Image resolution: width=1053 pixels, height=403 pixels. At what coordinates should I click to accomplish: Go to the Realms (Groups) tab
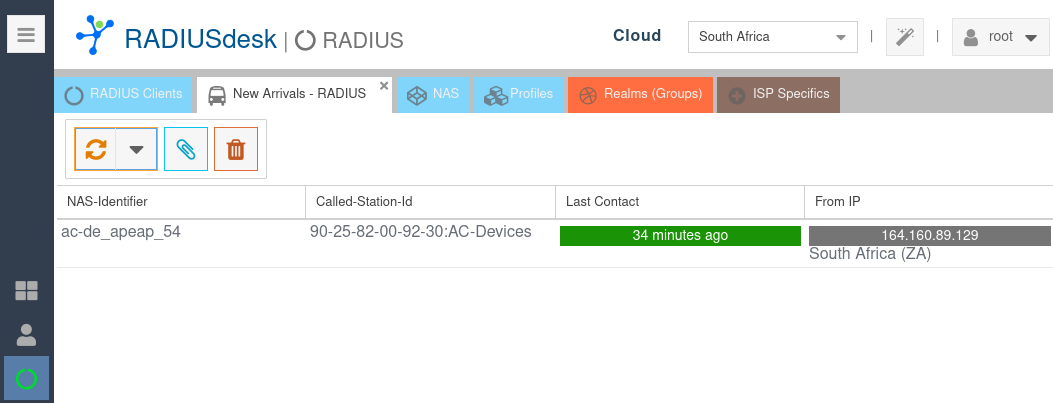tap(641, 94)
